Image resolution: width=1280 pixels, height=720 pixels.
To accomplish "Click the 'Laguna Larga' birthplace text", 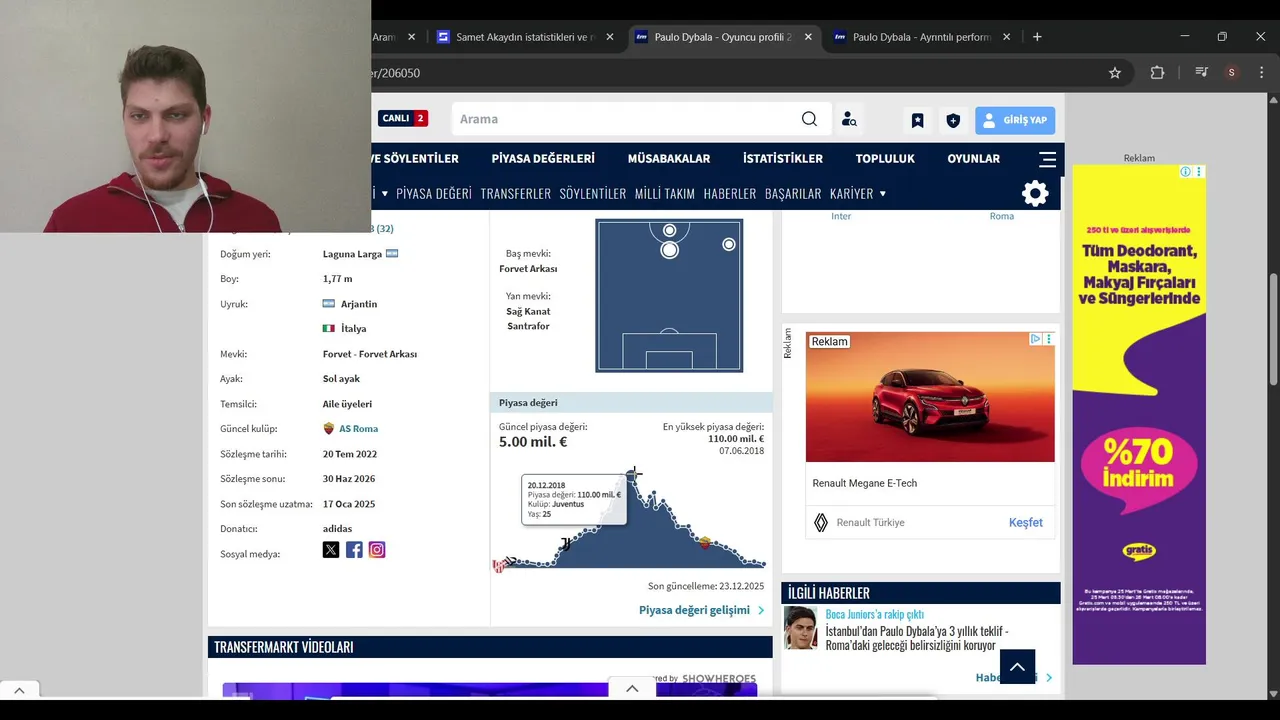I will point(352,254).
